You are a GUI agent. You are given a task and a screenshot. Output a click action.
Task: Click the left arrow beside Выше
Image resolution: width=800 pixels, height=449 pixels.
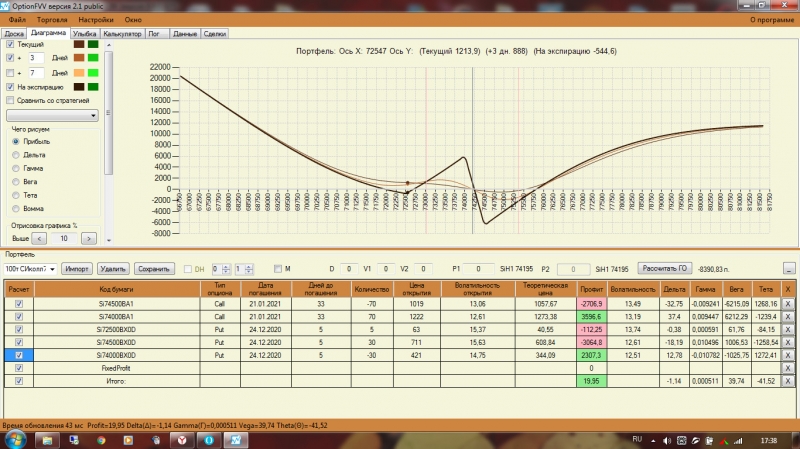point(39,238)
